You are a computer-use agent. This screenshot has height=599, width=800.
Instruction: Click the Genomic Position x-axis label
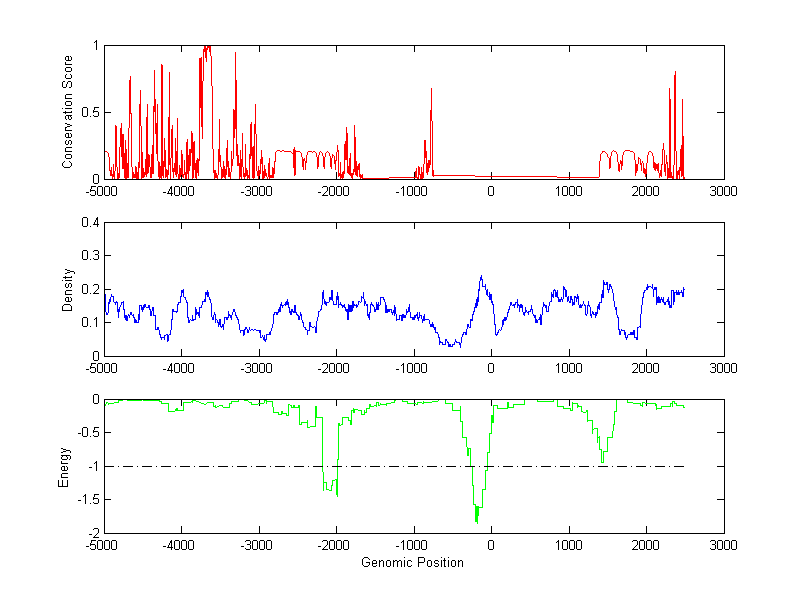(x=412, y=563)
